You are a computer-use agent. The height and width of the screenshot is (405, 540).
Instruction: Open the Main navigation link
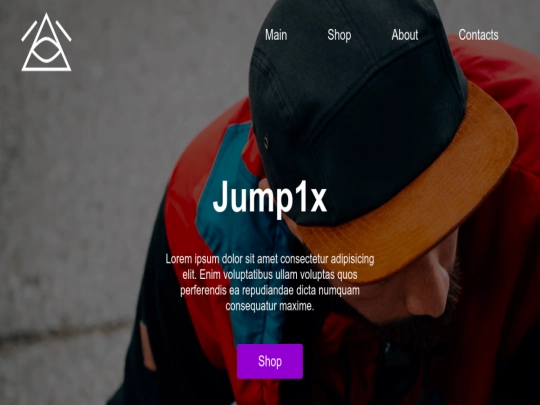[x=276, y=35]
